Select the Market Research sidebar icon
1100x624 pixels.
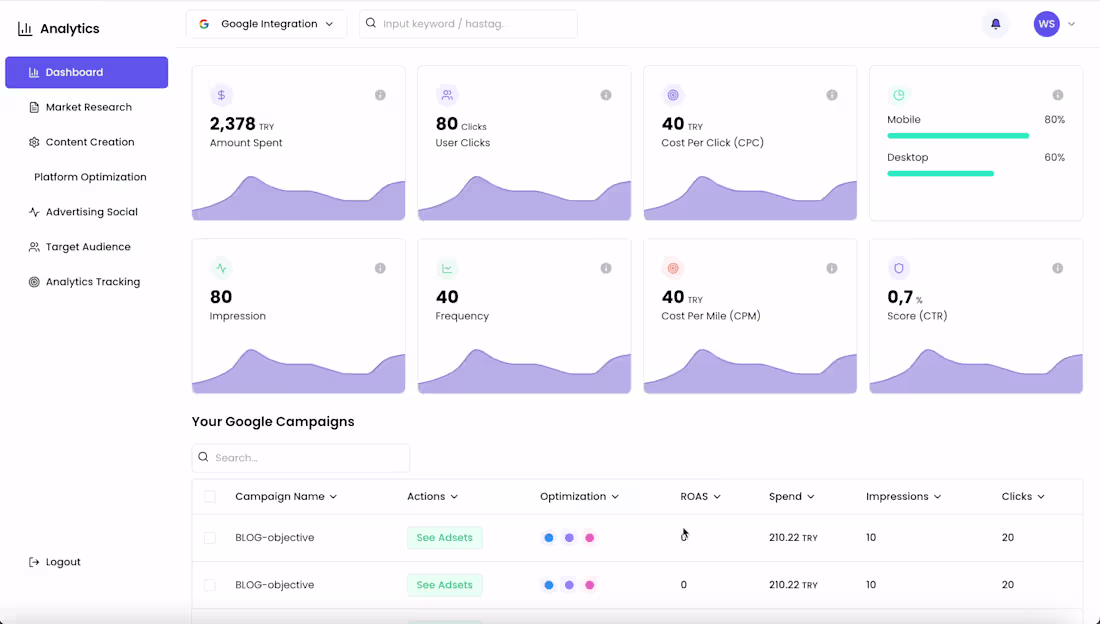click(32, 107)
